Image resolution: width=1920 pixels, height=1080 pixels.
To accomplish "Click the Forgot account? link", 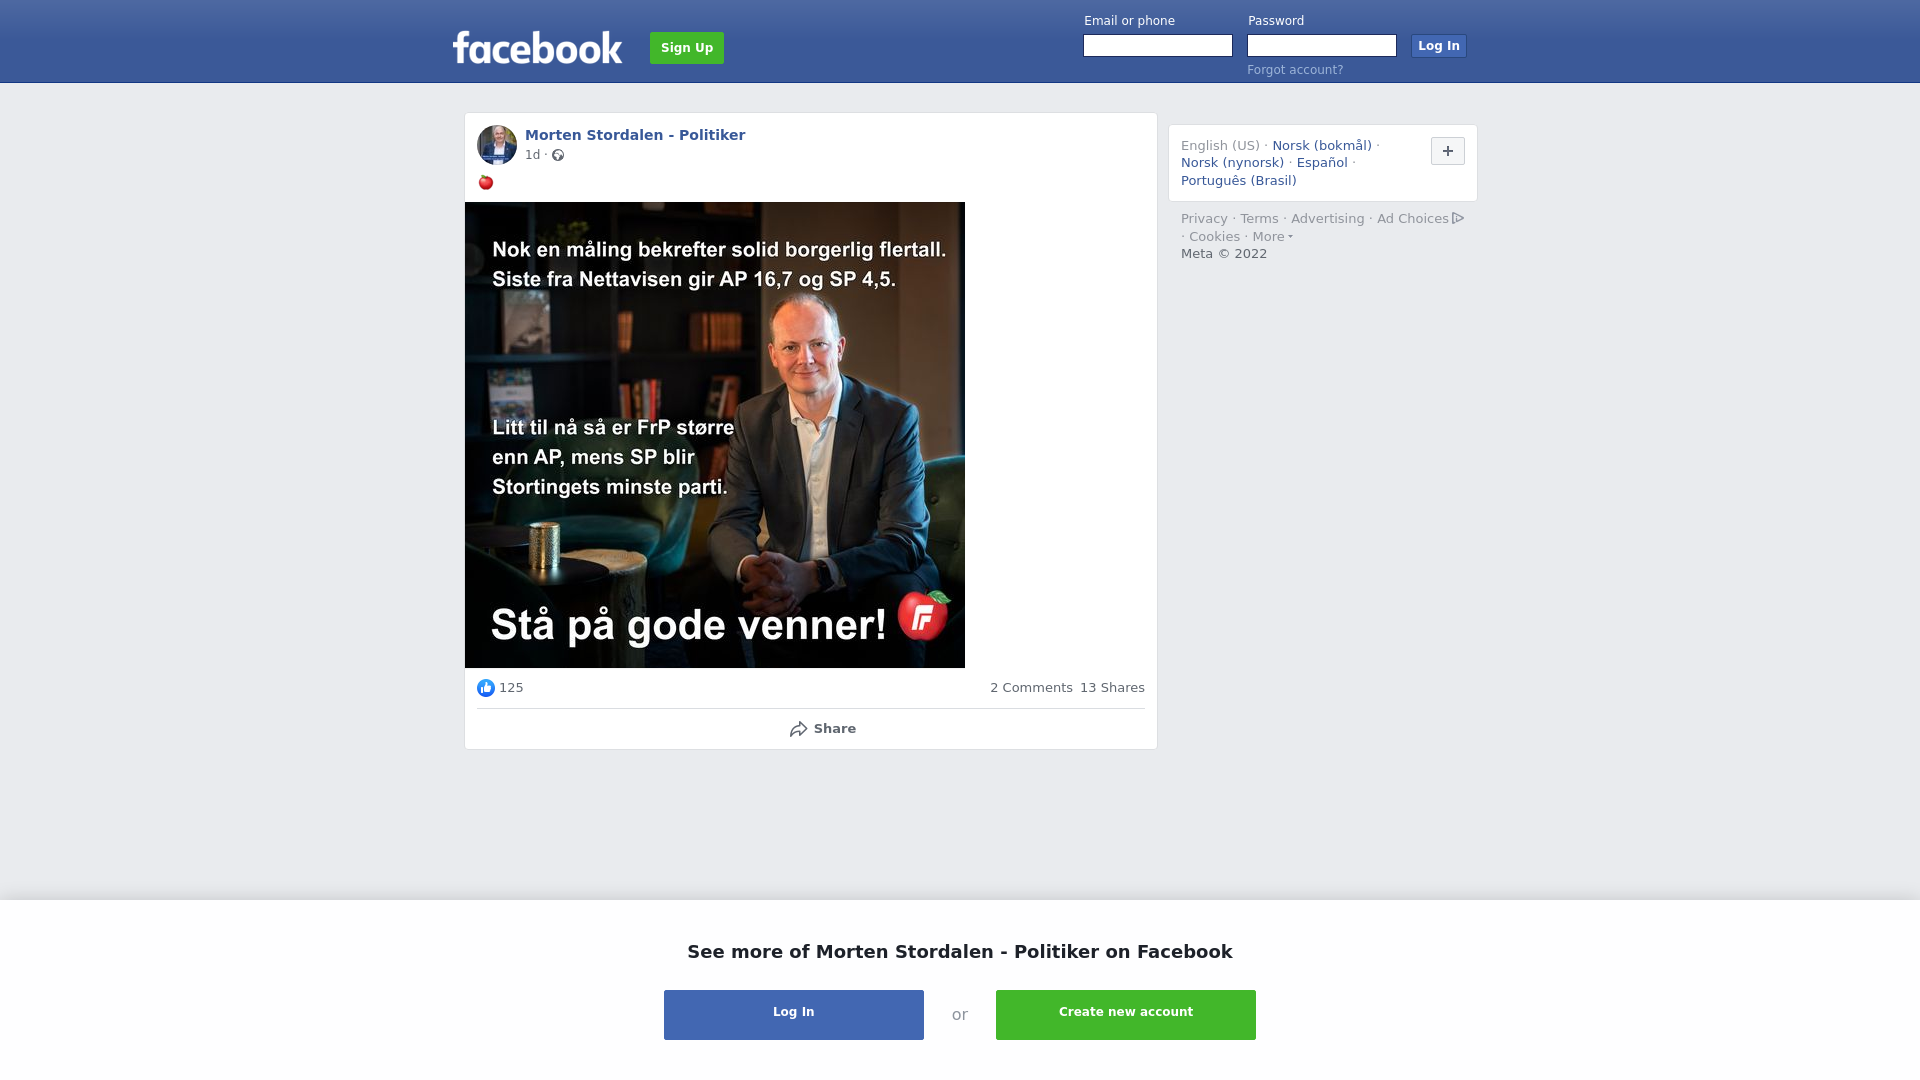I will 1295,70.
